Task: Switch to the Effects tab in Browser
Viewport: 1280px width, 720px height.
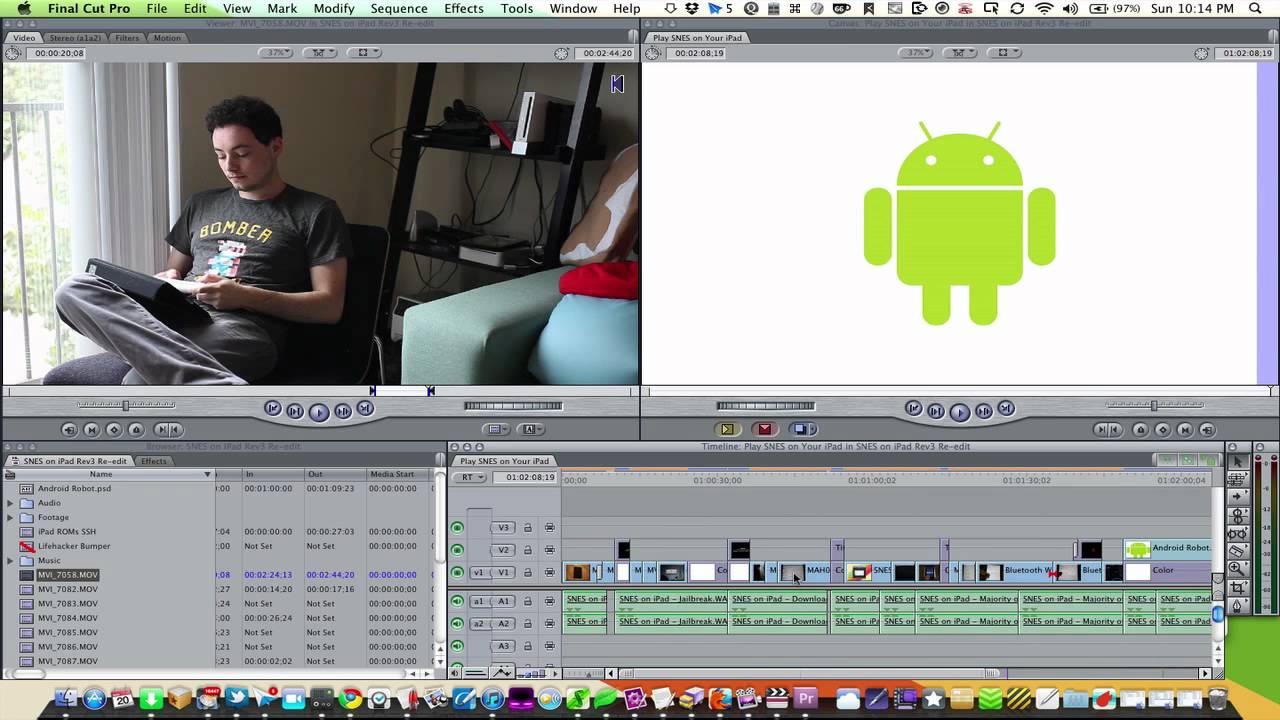Action: (154, 461)
